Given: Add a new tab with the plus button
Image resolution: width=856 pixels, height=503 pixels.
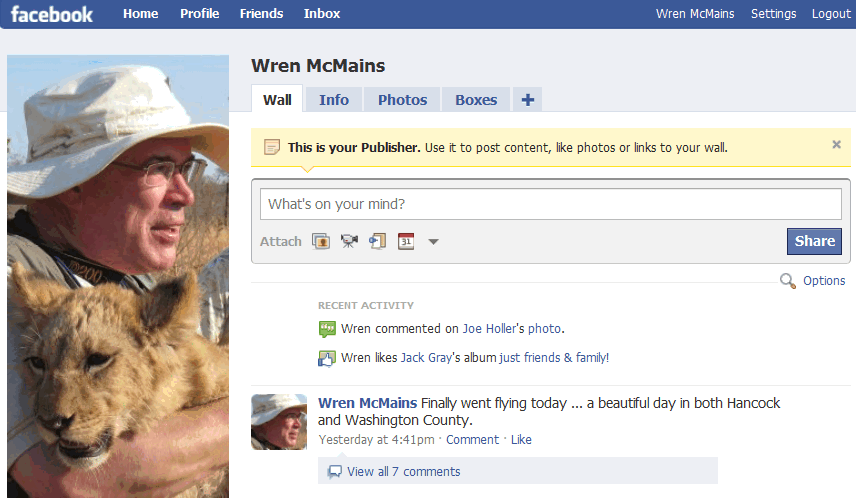Looking at the screenshot, I should 527,100.
